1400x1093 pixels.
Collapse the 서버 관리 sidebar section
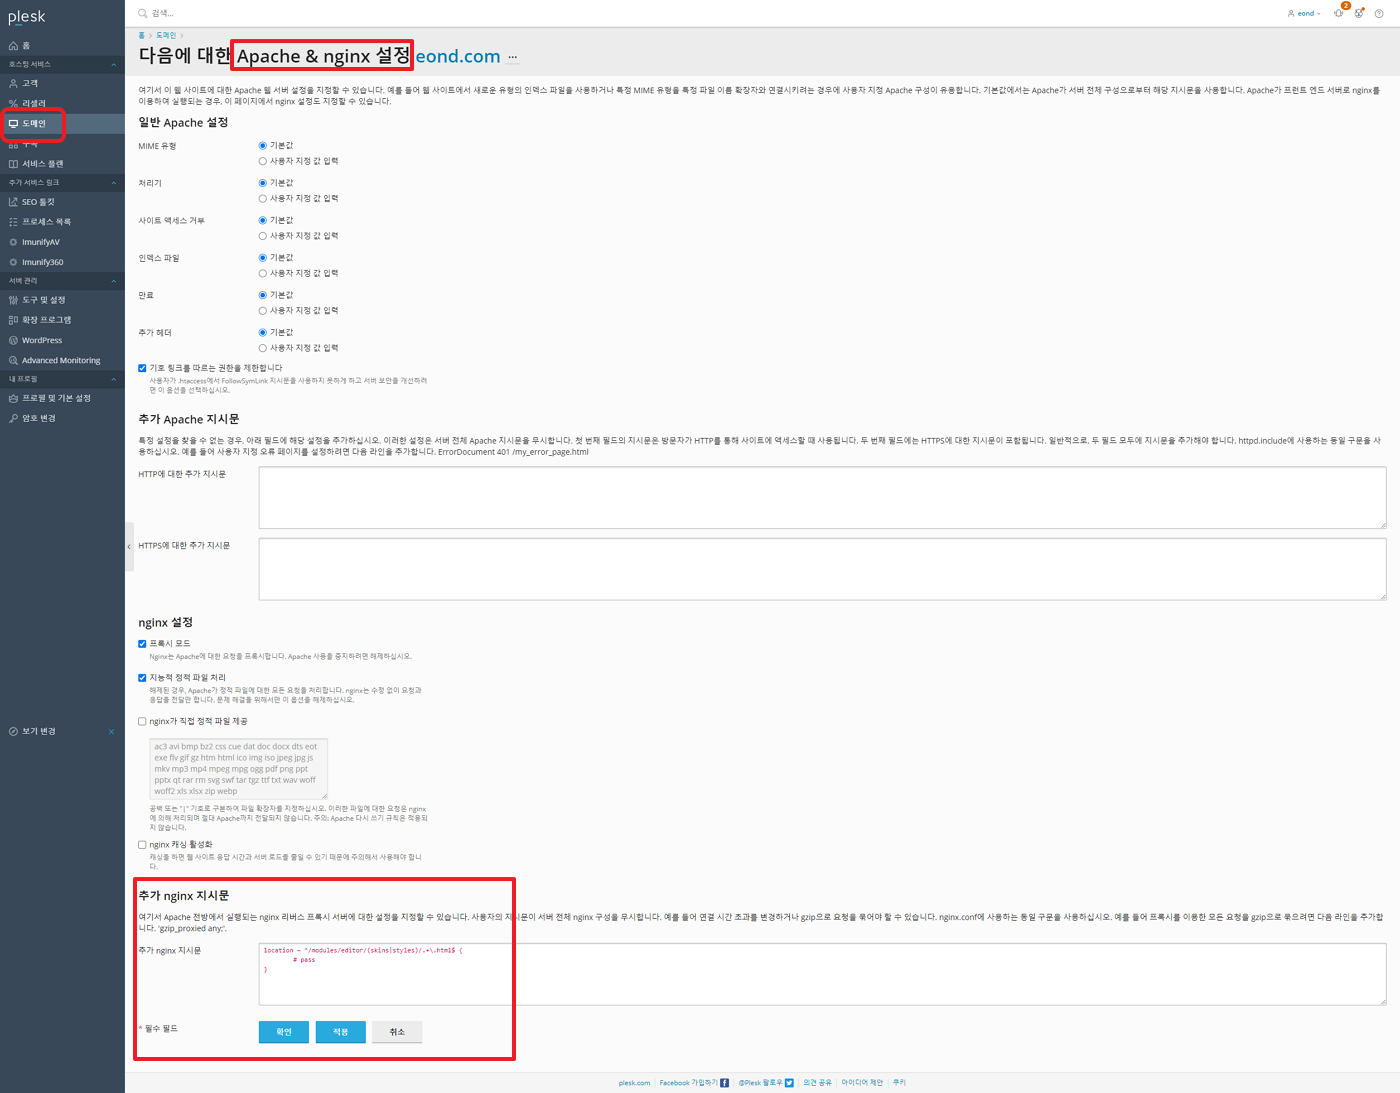click(x=113, y=281)
